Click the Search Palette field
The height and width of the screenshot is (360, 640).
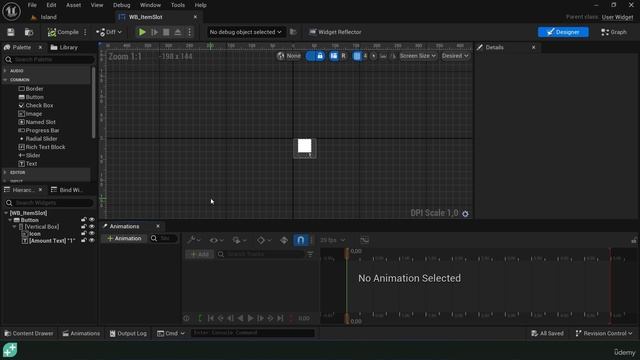click(x=50, y=60)
